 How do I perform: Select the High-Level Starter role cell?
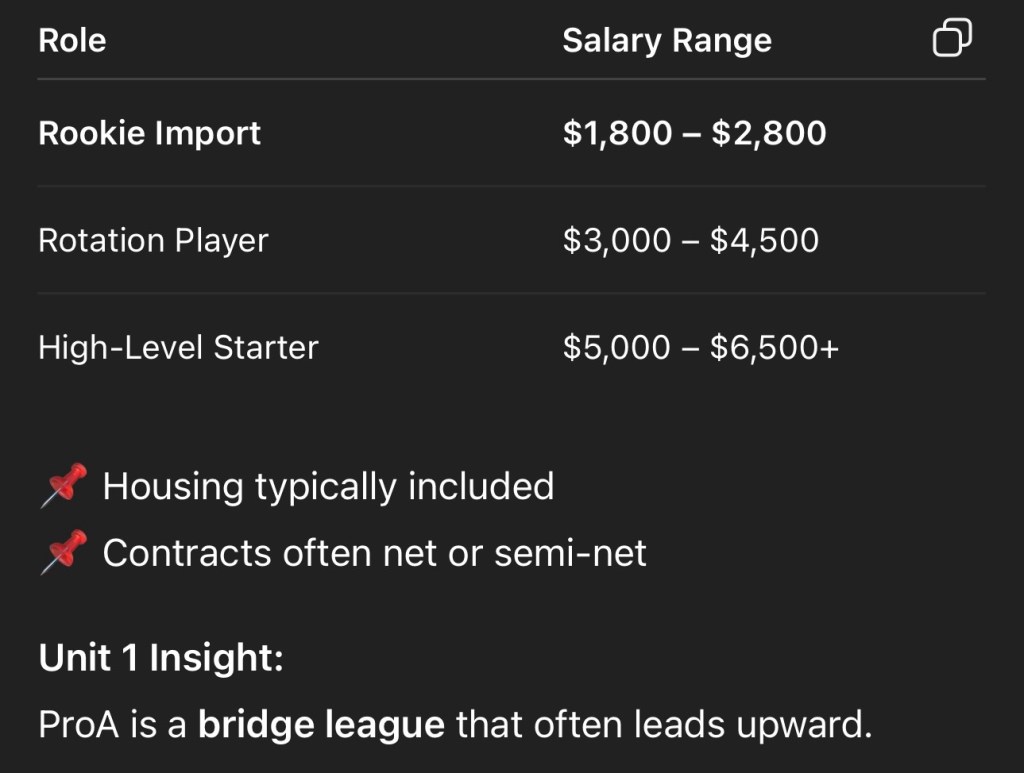click(178, 347)
